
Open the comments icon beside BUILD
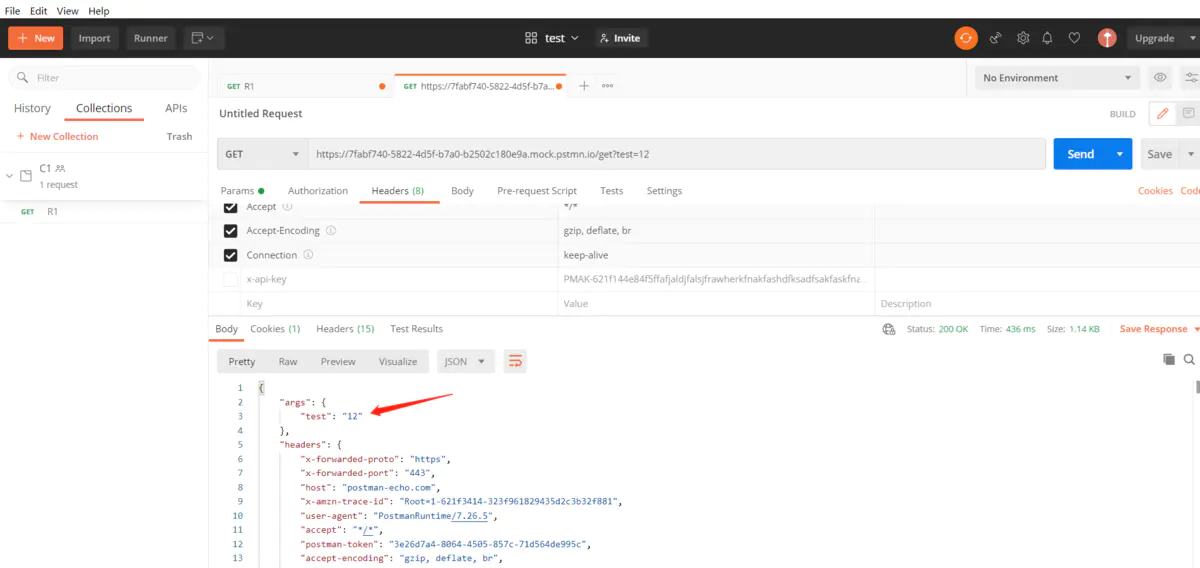[x=1188, y=114]
